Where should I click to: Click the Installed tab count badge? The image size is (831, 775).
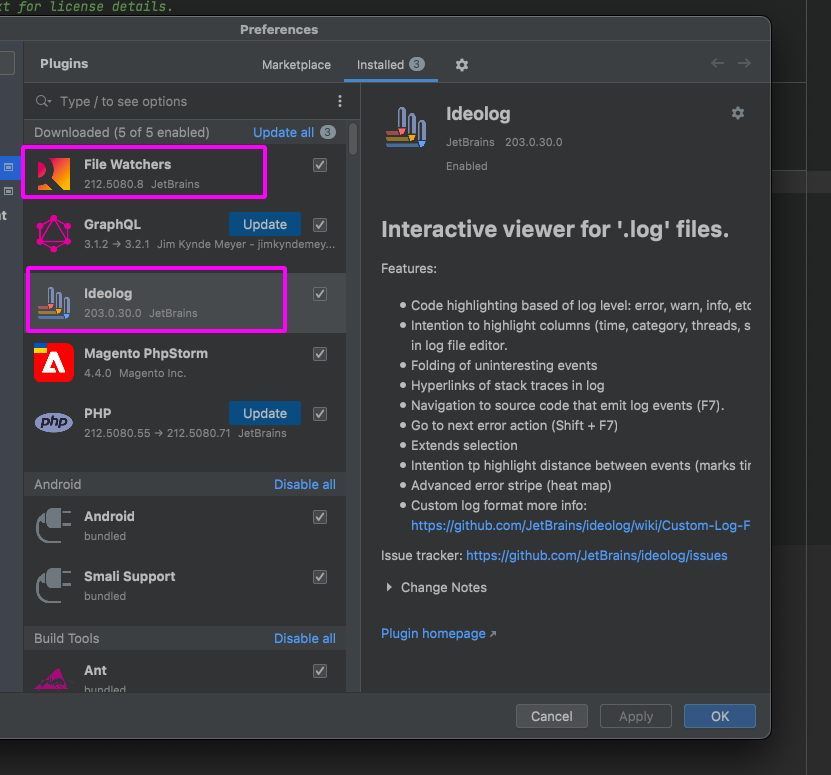[417, 64]
